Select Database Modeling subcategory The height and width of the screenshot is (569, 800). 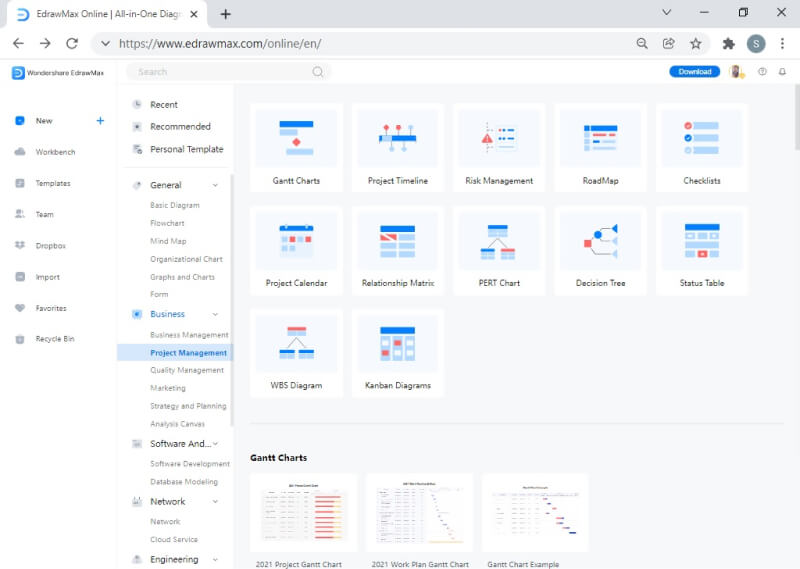[184, 482]
